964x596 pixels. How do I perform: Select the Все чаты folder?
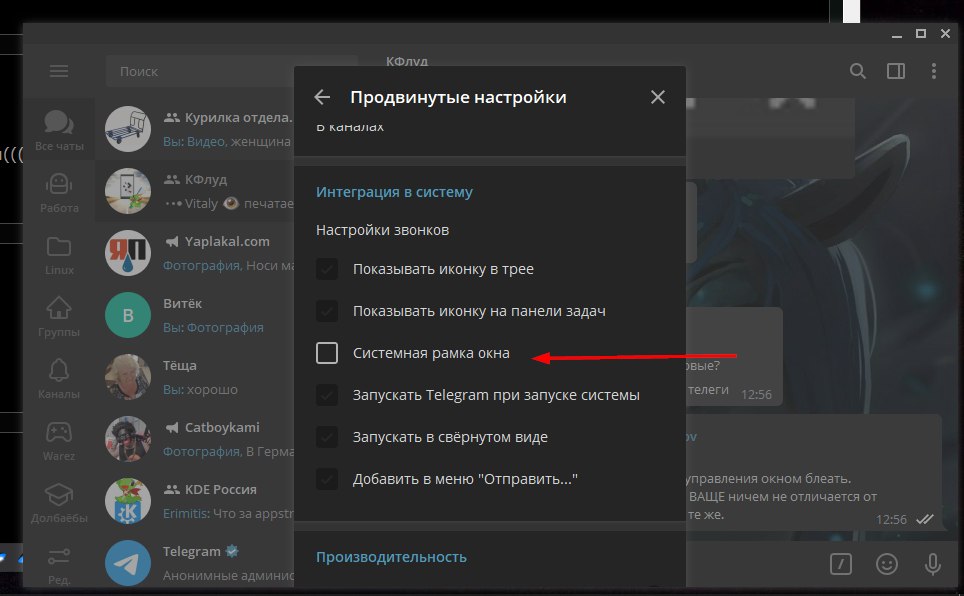tap(59, 130)
